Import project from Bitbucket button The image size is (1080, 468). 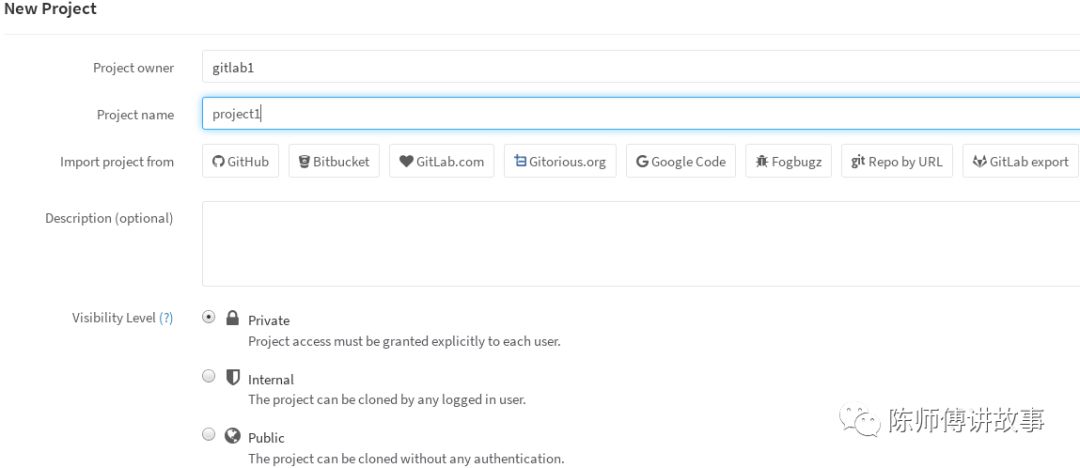(334, 162)
